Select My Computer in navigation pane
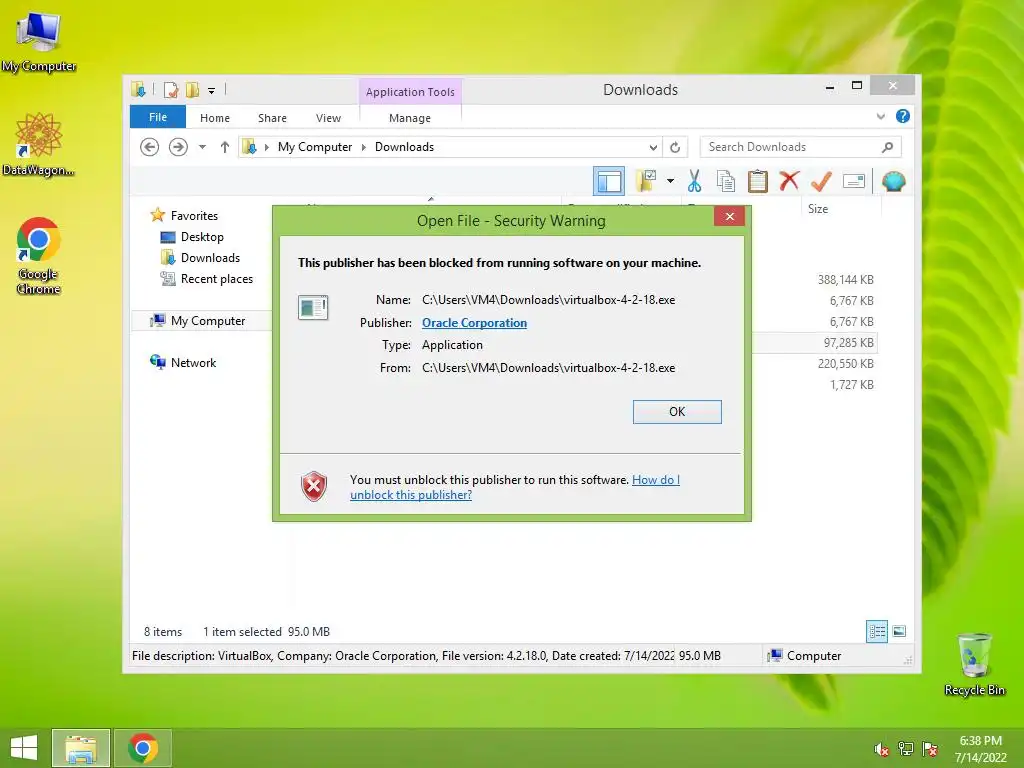 208,321
